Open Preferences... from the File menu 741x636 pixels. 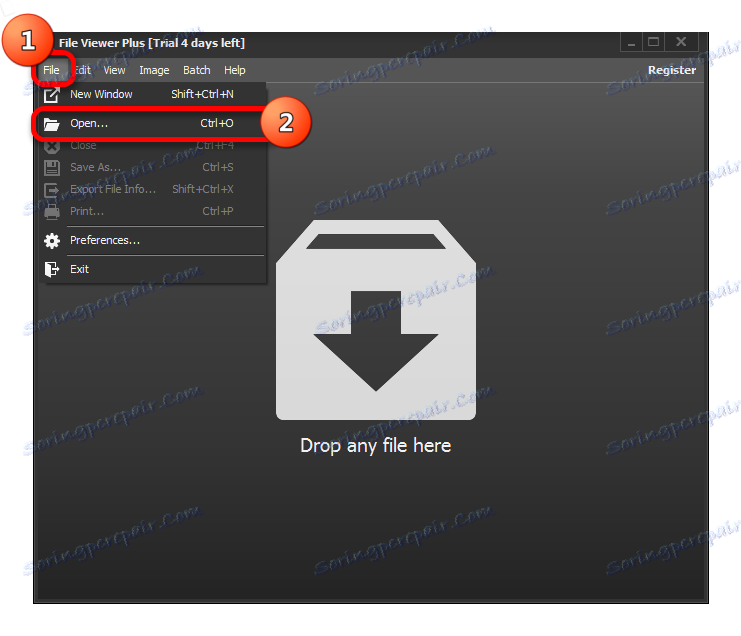[x=153, y=241]
